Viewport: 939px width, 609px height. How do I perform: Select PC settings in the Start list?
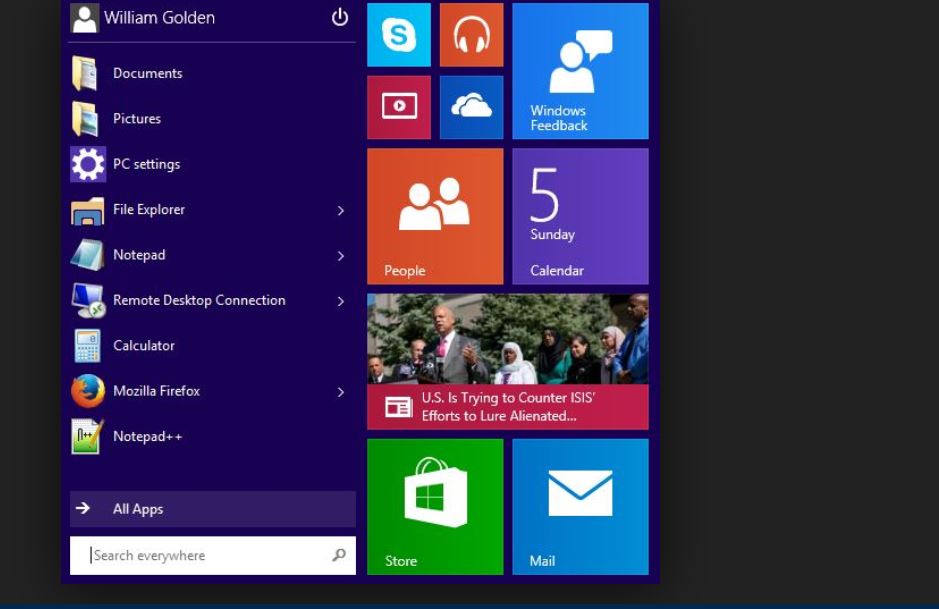[x=146, y=164]
